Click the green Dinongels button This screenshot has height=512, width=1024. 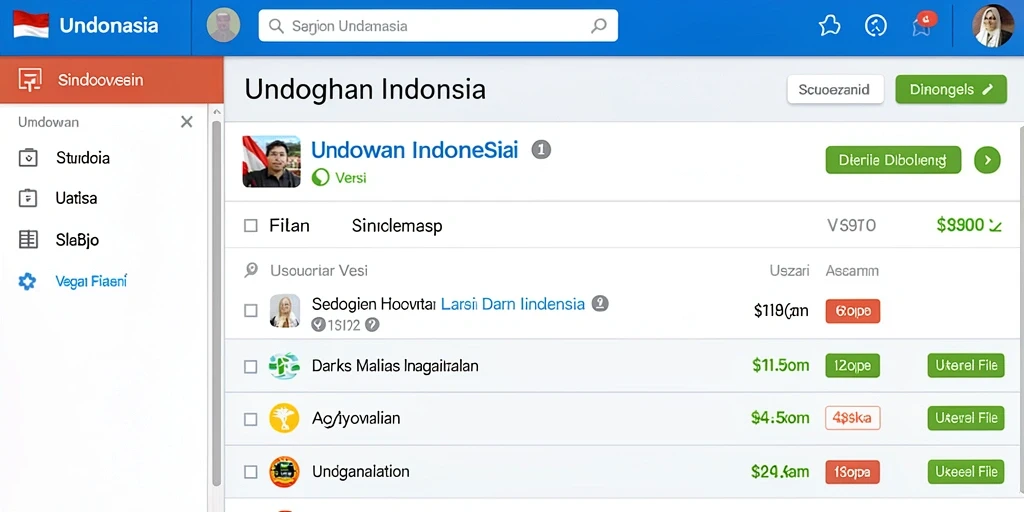click(x=951, y=89)
